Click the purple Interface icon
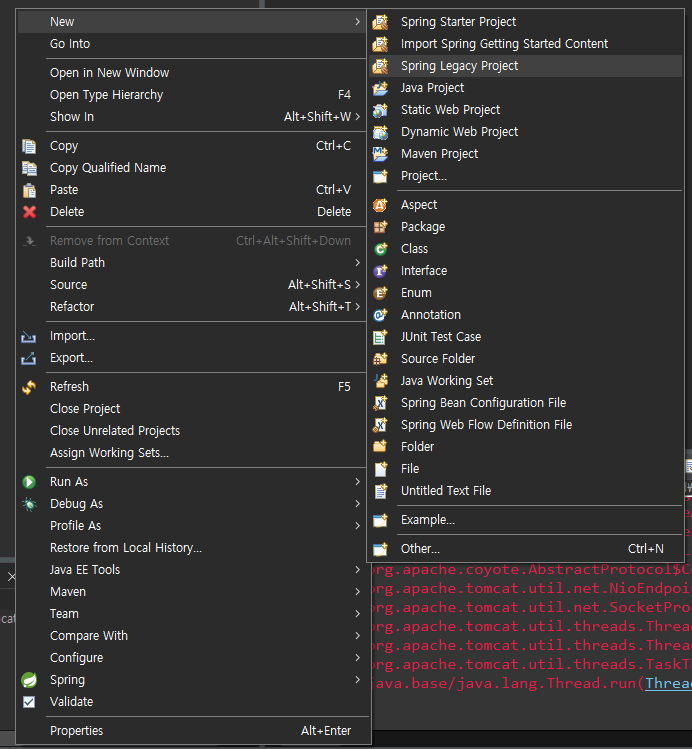 coord(380,271)
